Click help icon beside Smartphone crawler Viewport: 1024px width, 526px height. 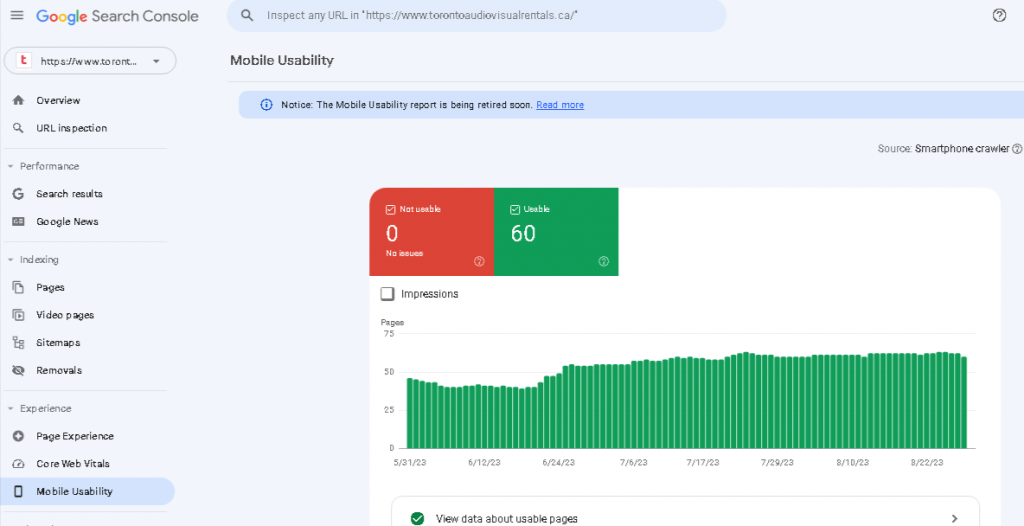click(x=1017, y=149)
